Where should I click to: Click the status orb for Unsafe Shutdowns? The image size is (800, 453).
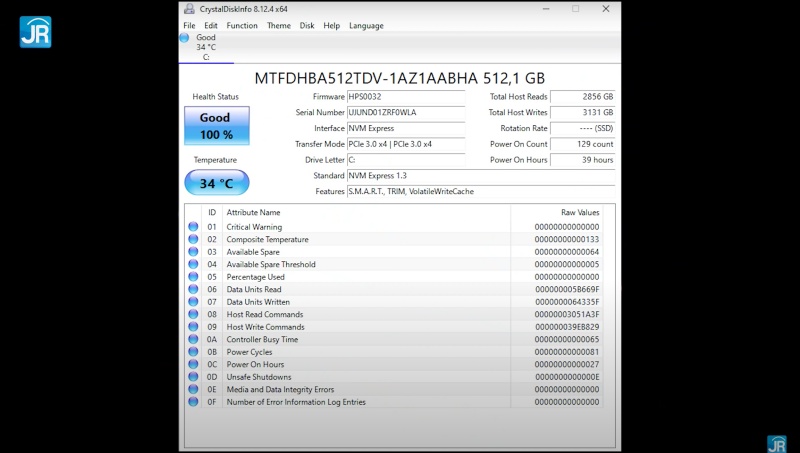point(193,377)
